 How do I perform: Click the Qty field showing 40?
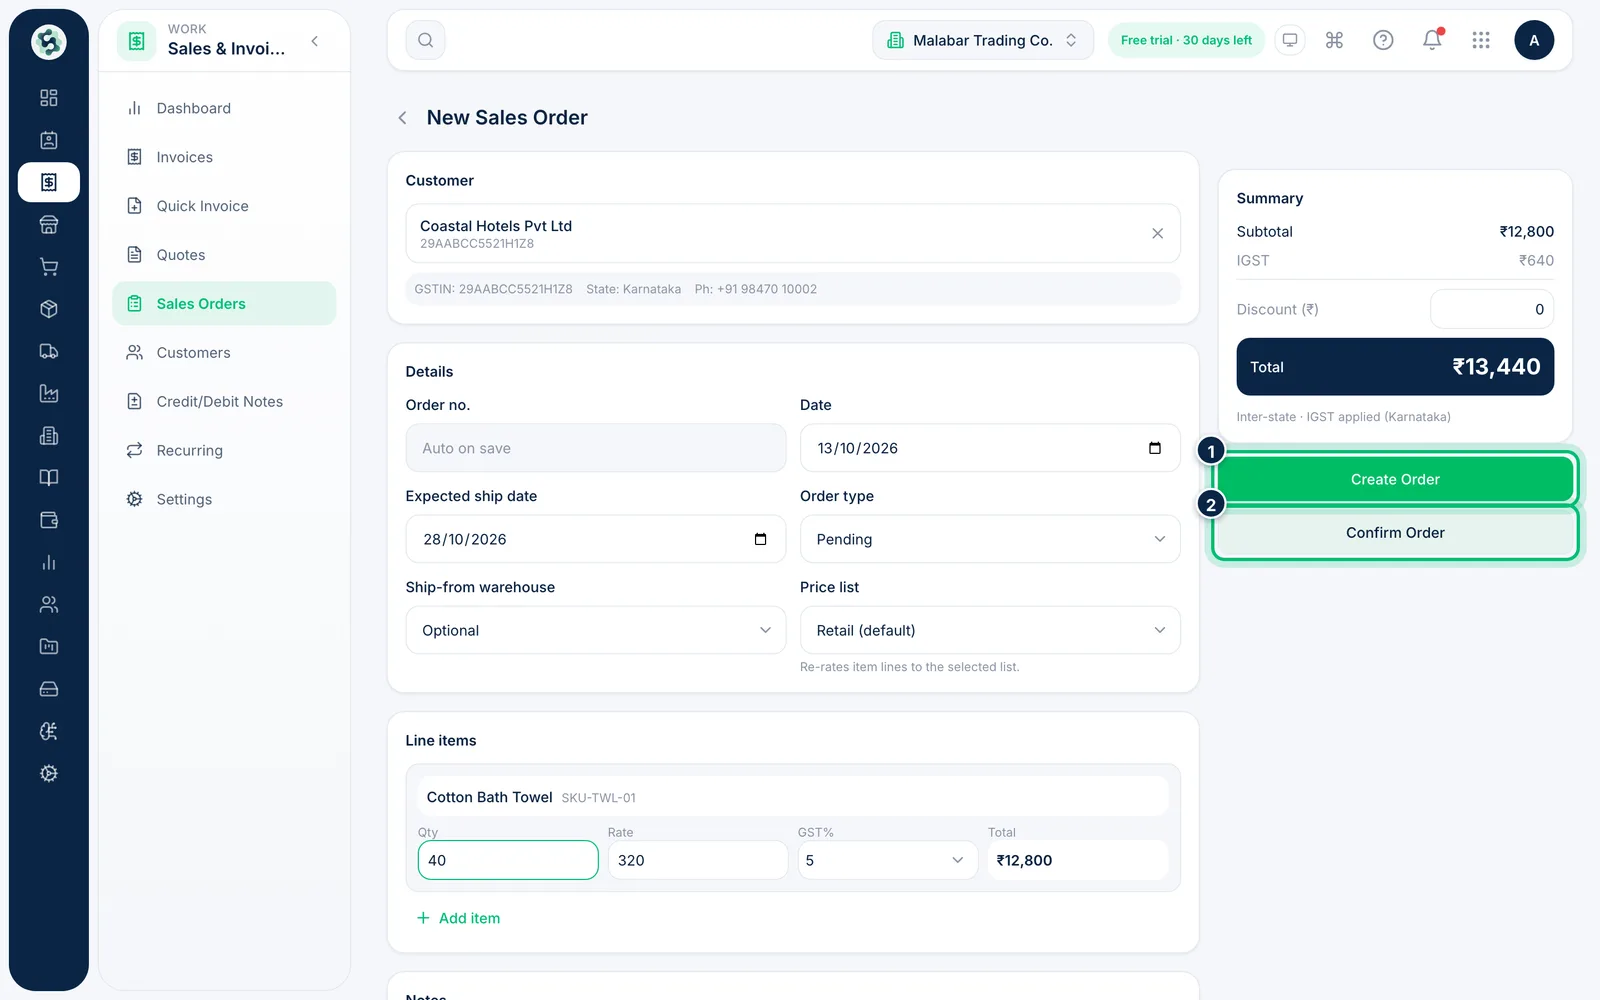point(508,860)
